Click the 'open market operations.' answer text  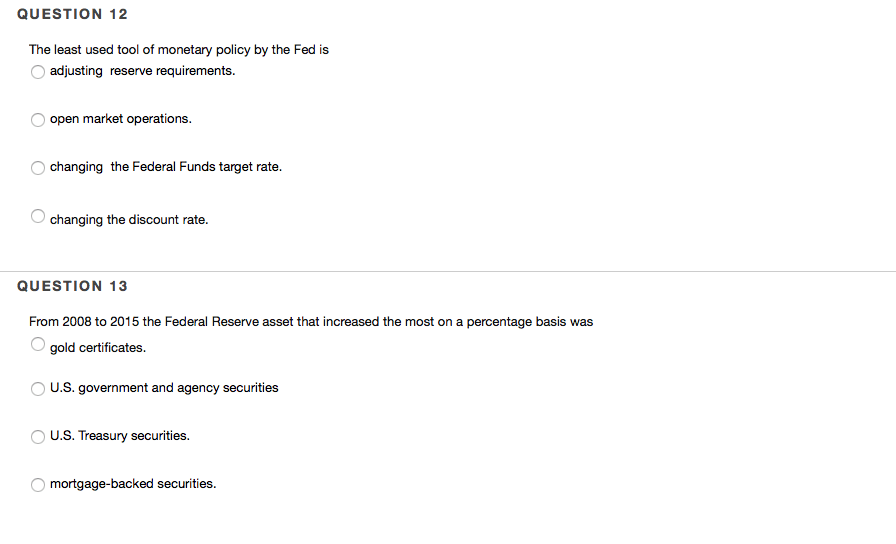tap(120, 119)
